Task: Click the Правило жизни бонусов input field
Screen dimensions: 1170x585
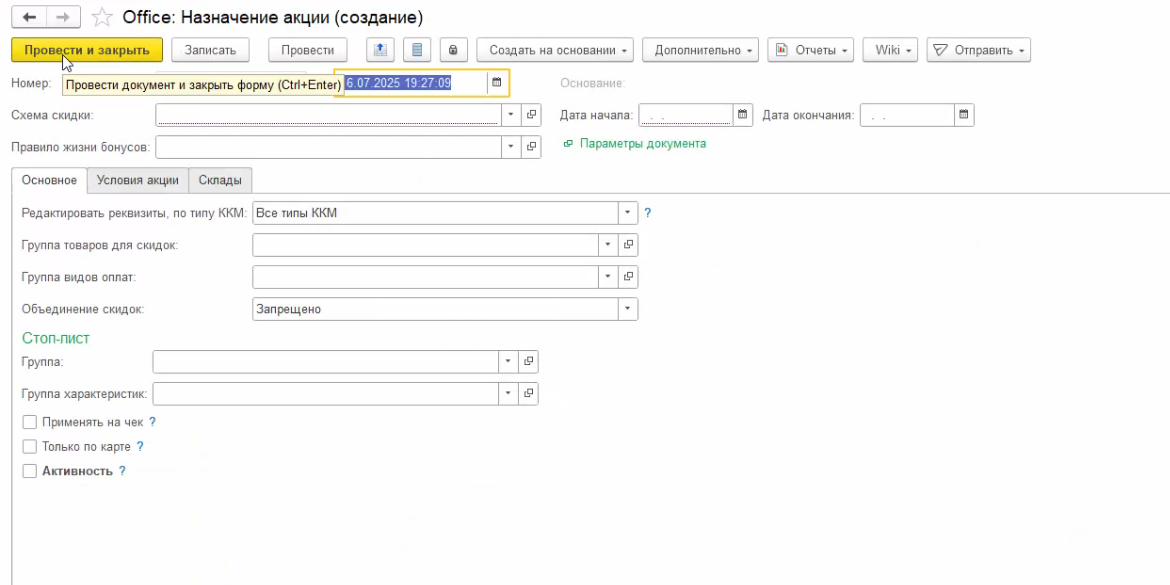Action: pos(326,147)
